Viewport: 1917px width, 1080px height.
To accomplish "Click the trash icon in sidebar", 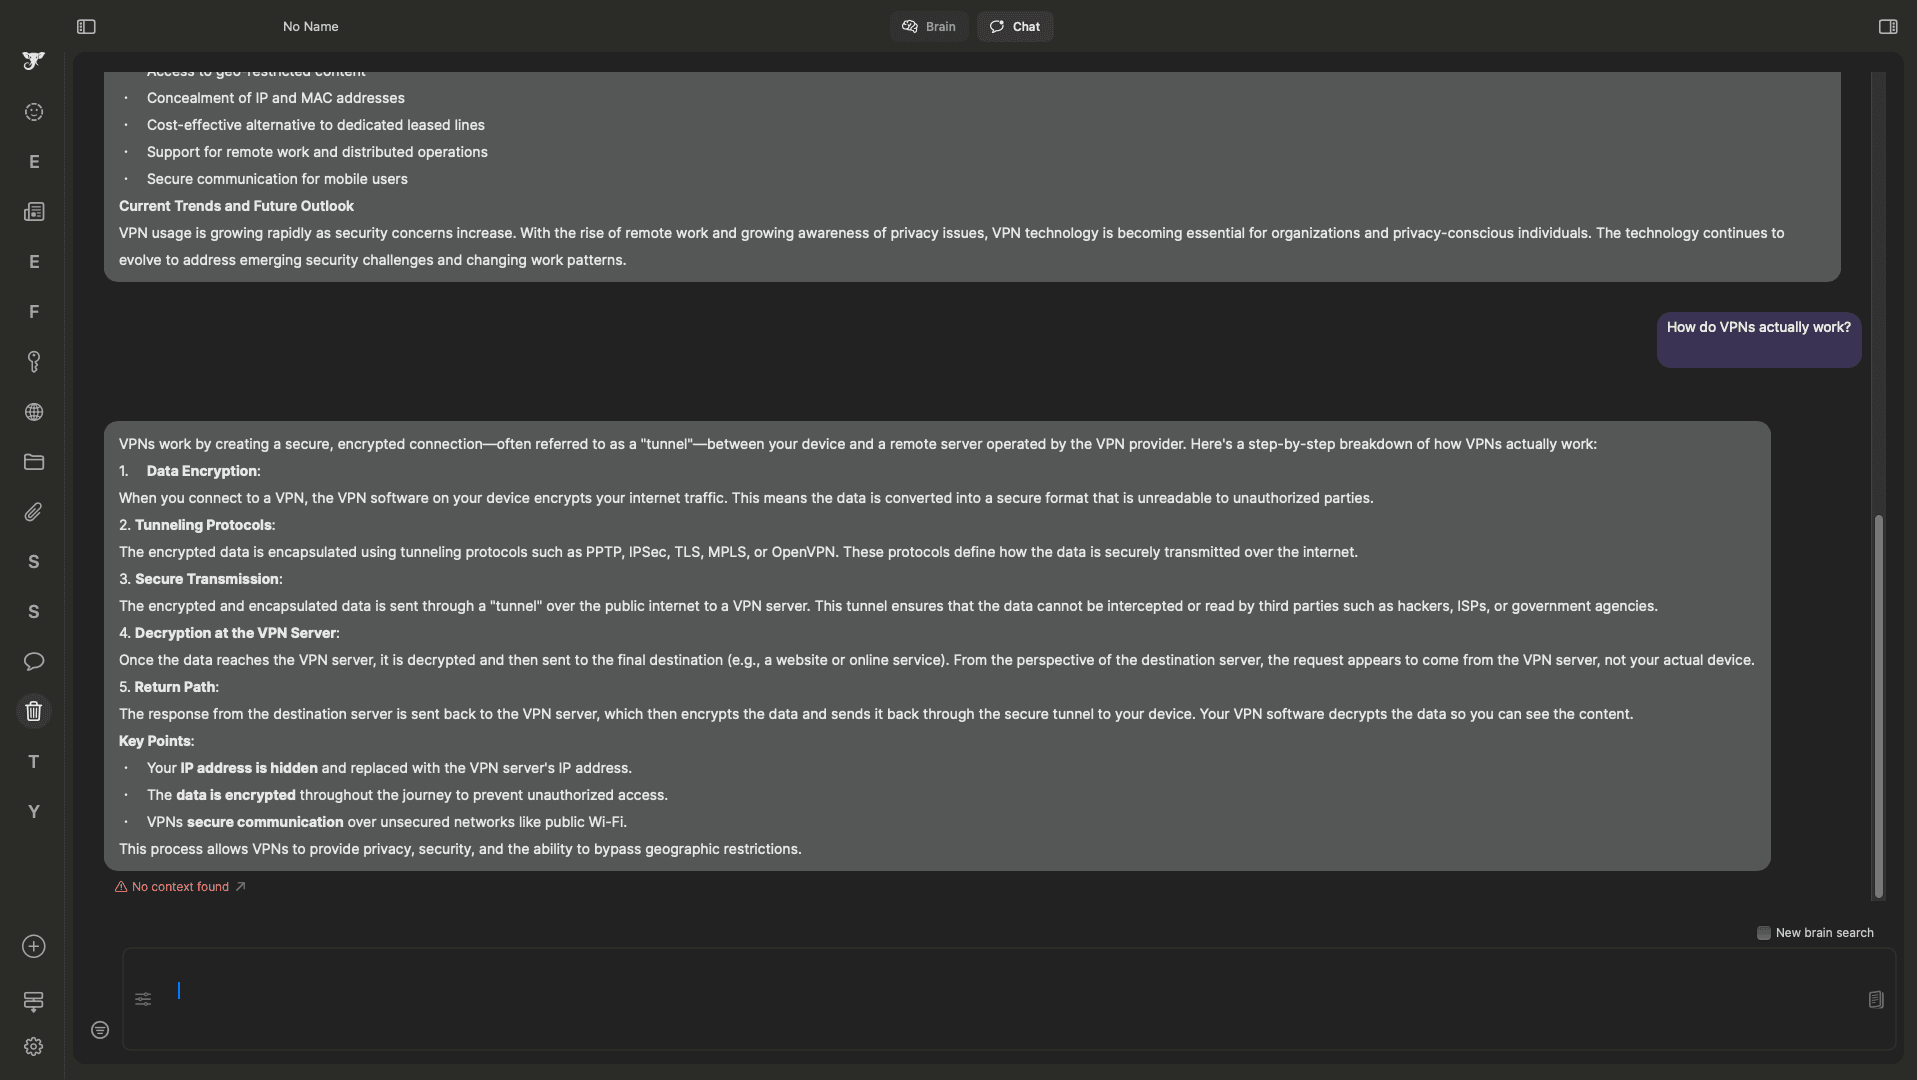I will [34, 712].
